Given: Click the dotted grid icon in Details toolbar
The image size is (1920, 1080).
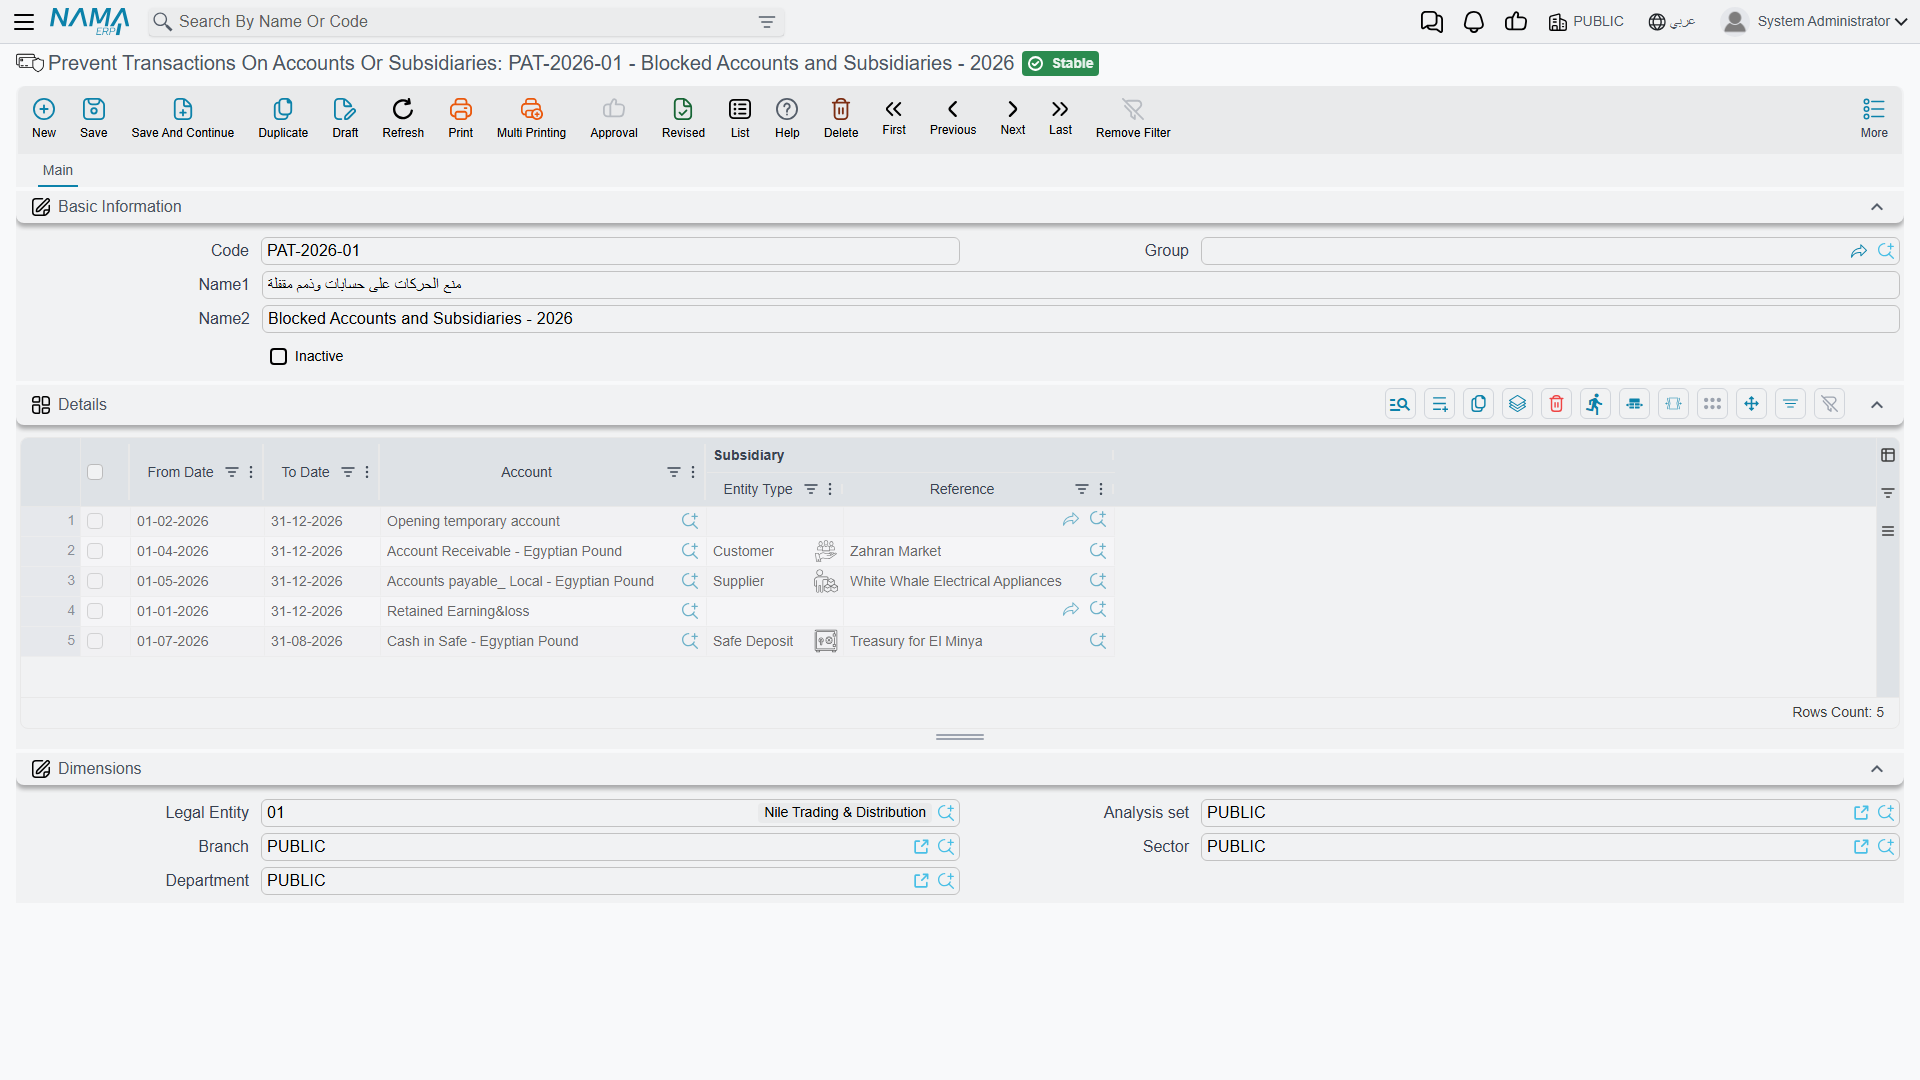Looking at the screenshot, I should pyautogui.click(x=1712, y=404).
